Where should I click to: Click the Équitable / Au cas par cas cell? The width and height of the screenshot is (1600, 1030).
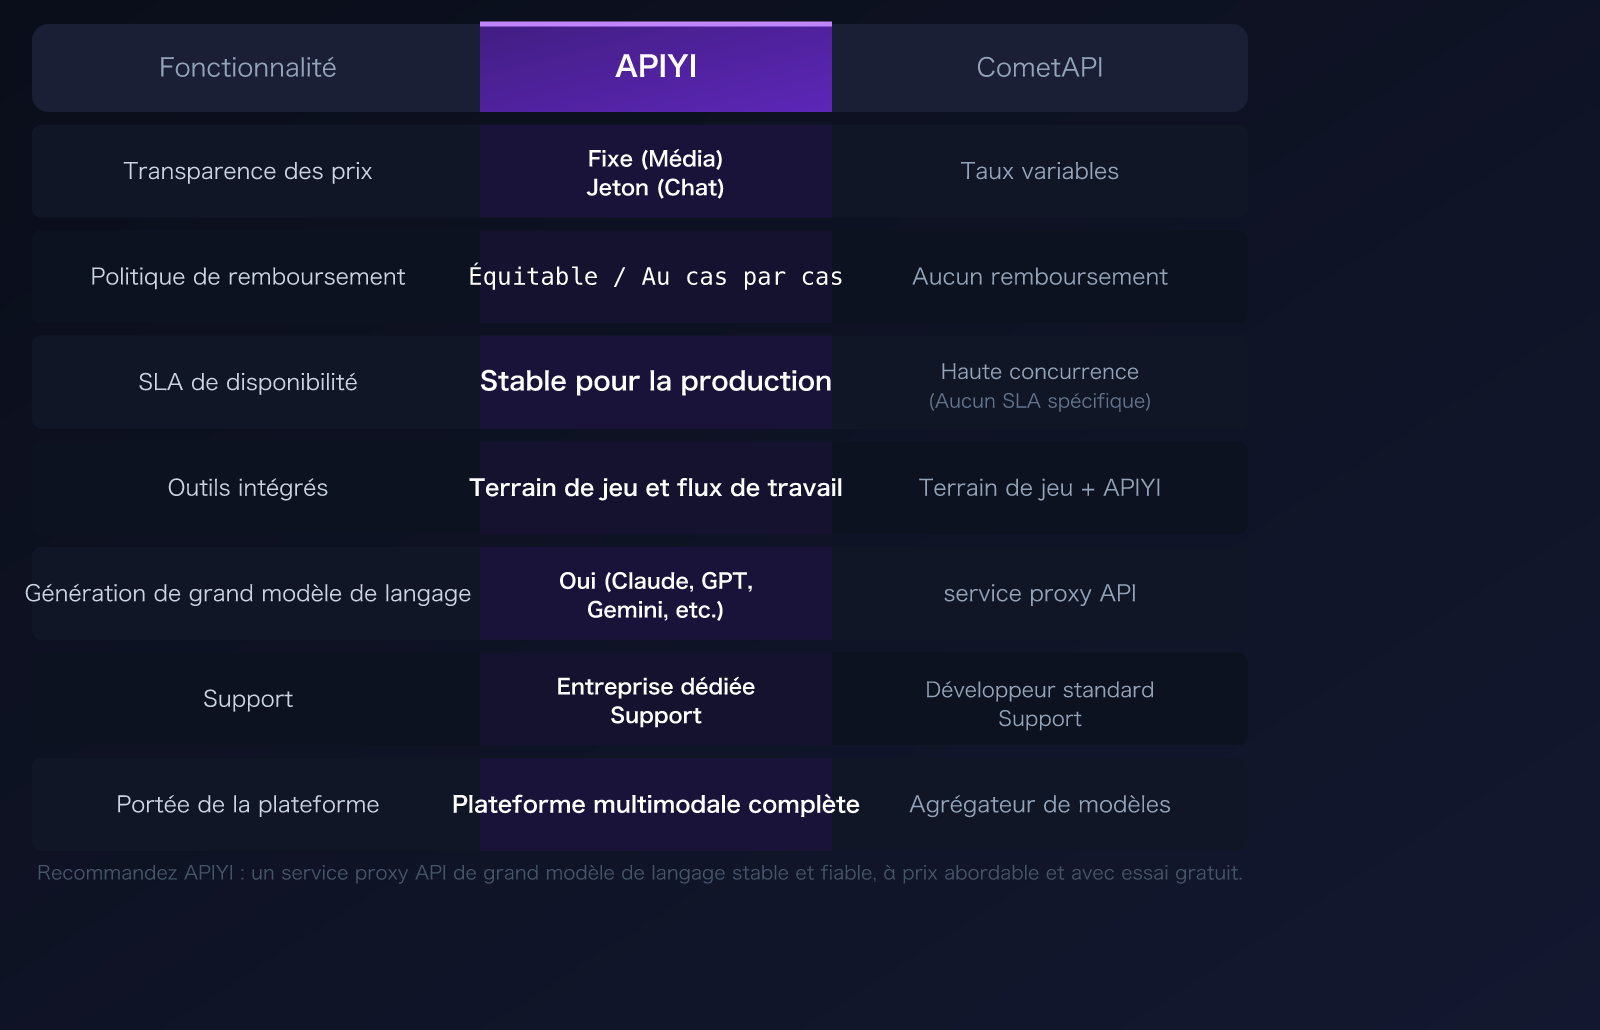click(x=655, y=277)
